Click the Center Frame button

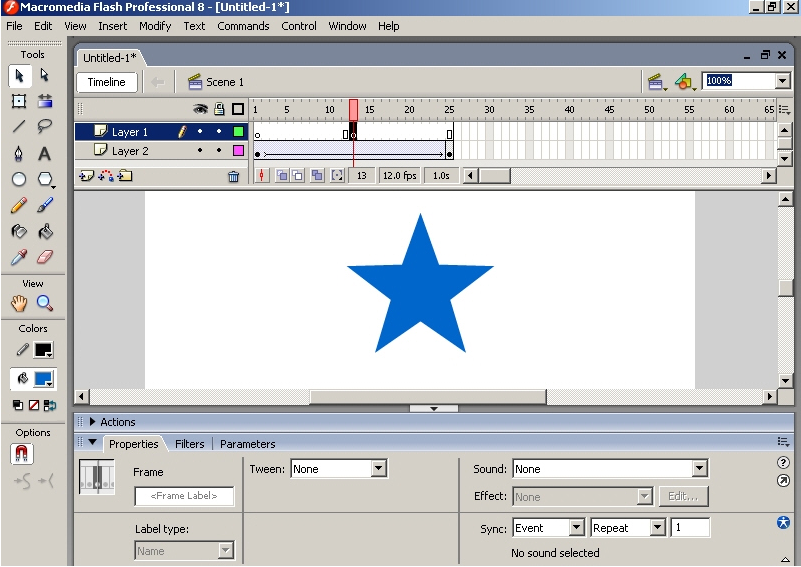262,176
